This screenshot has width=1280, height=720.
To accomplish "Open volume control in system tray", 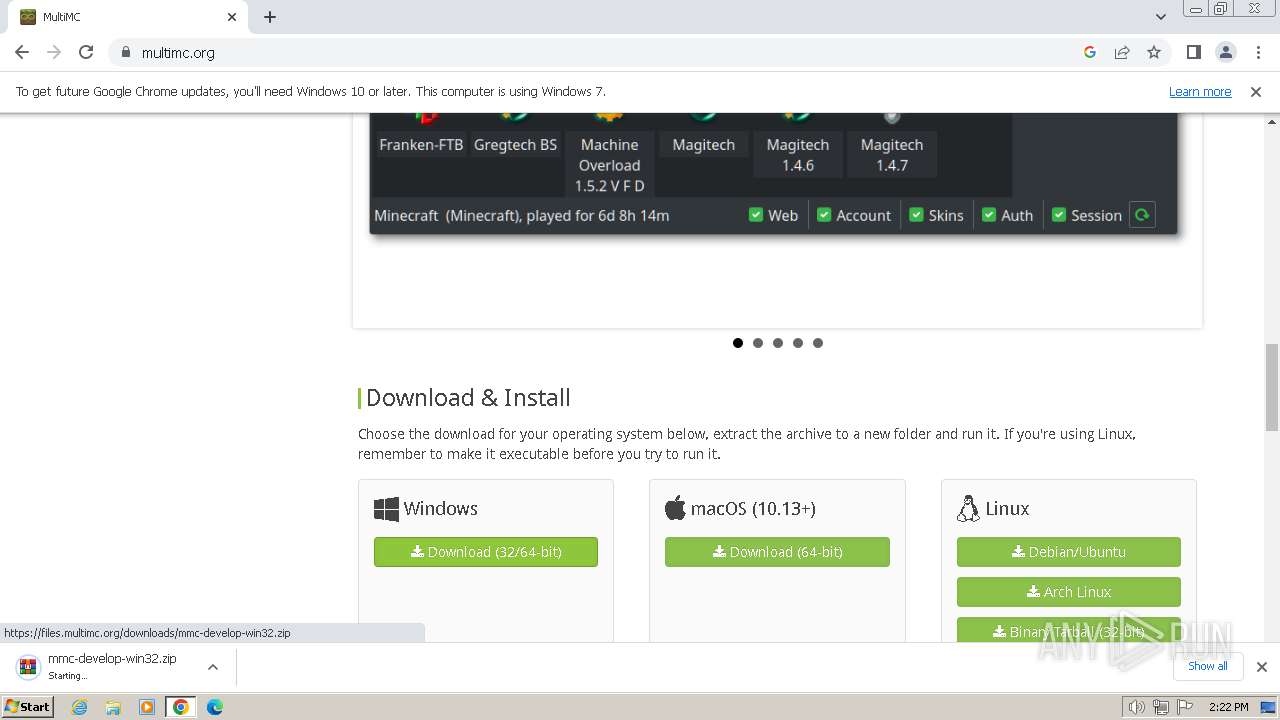I will click(1136, 707).
